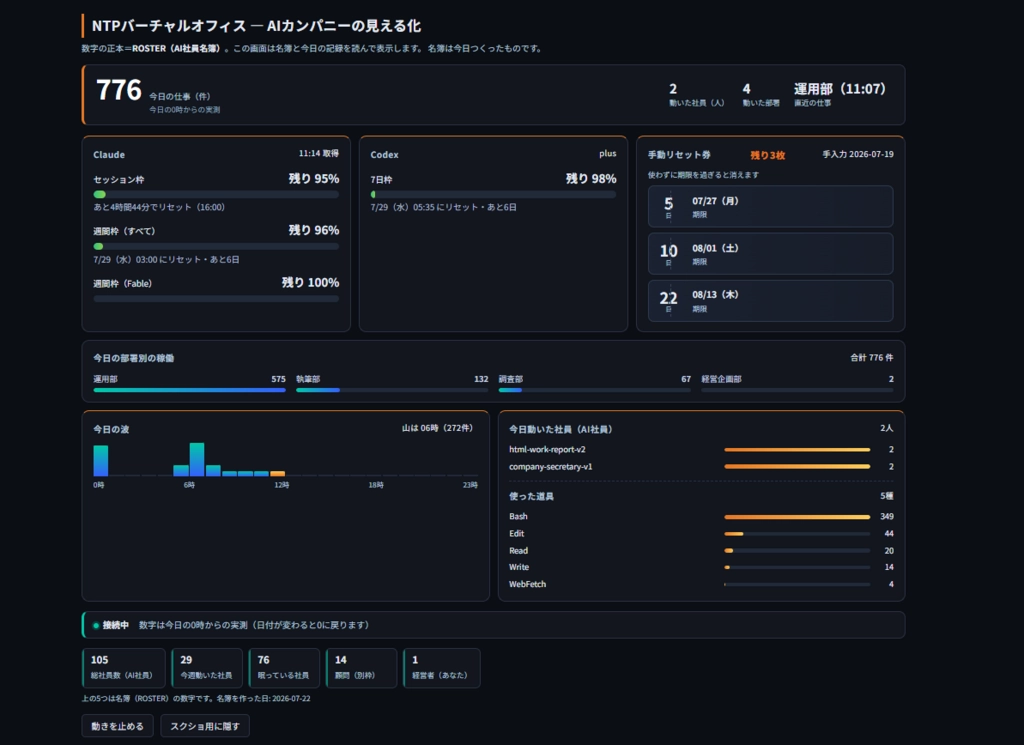Image resolution: width=1024 pixels, height=745 pixels.
Task: Click the 29 今週動いた社員 stat card
Action: point(207,668)
